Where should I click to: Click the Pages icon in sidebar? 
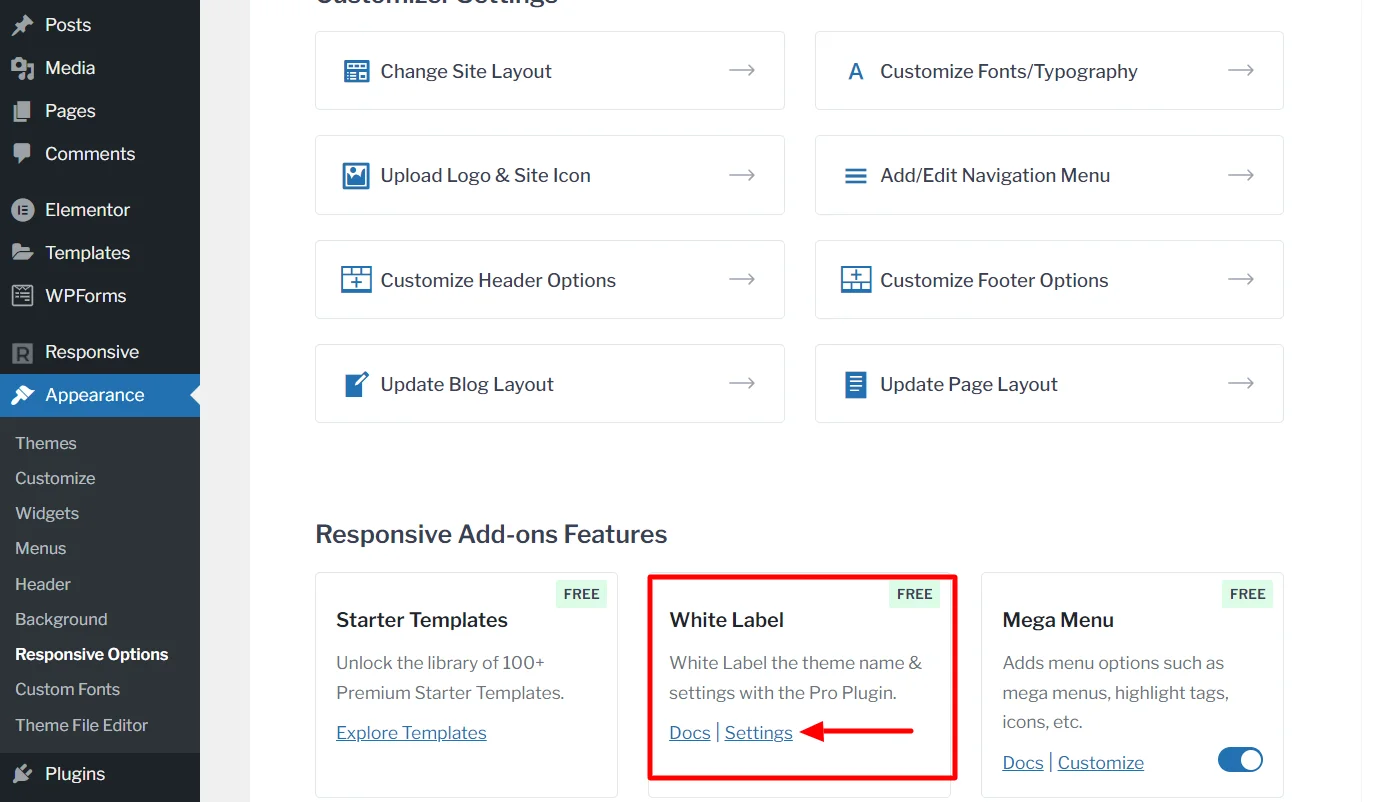[22, 111]
